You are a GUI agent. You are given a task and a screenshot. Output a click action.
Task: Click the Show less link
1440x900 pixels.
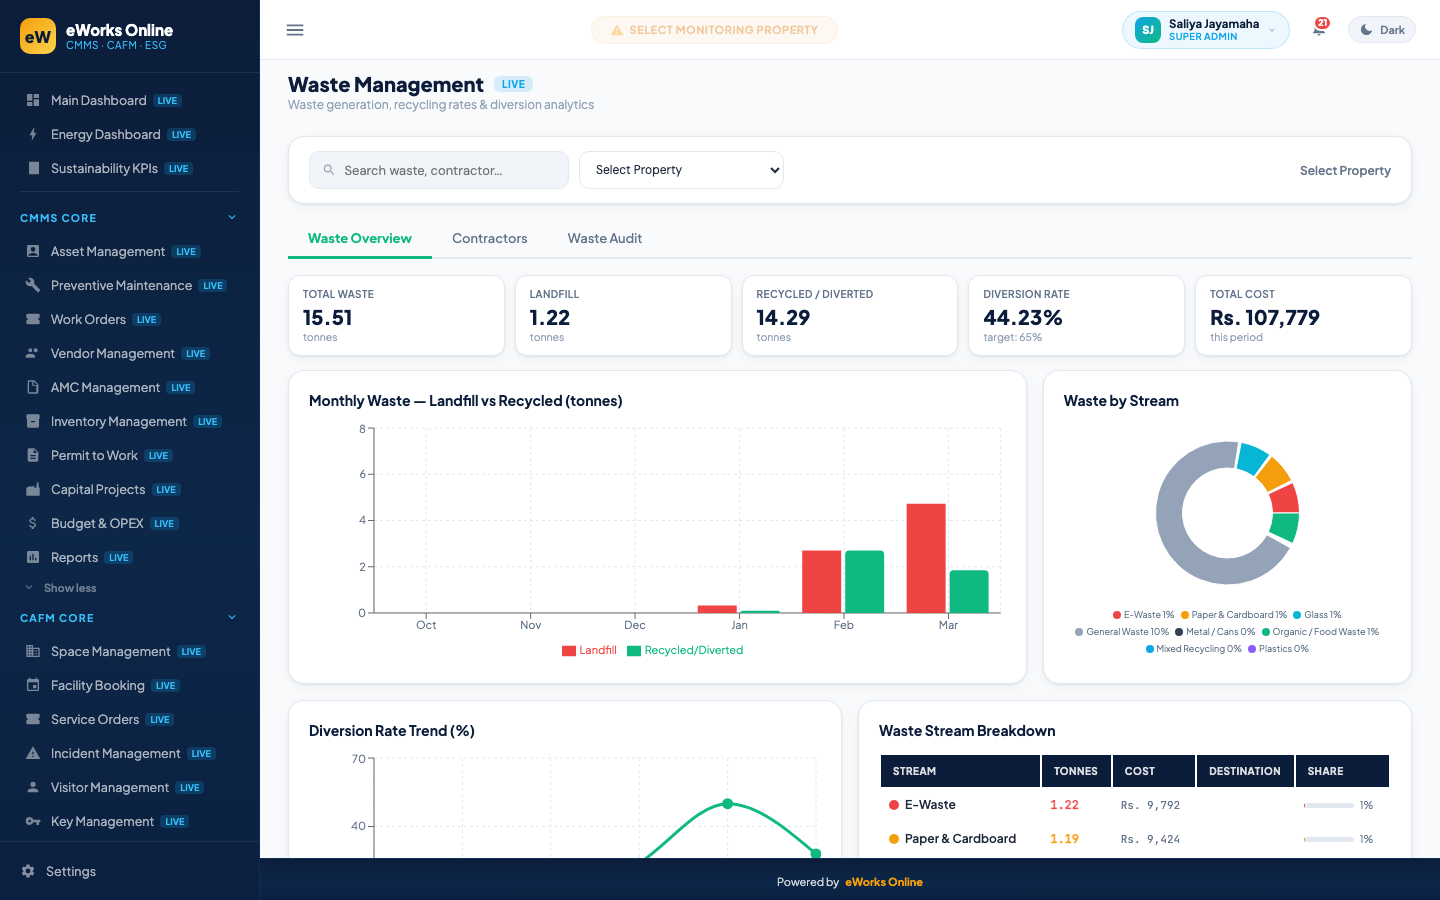click(x=70, y=588)
